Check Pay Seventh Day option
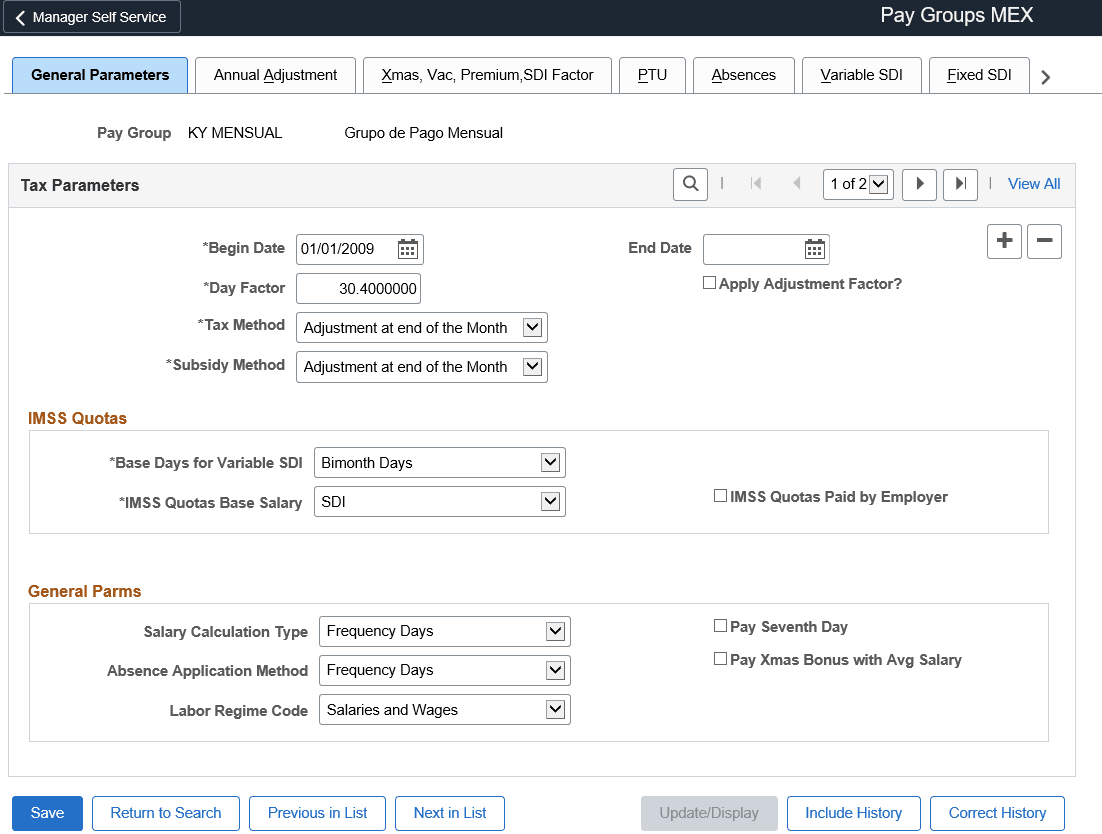Viewport: 1102px width, 834px height. (720, 625)
